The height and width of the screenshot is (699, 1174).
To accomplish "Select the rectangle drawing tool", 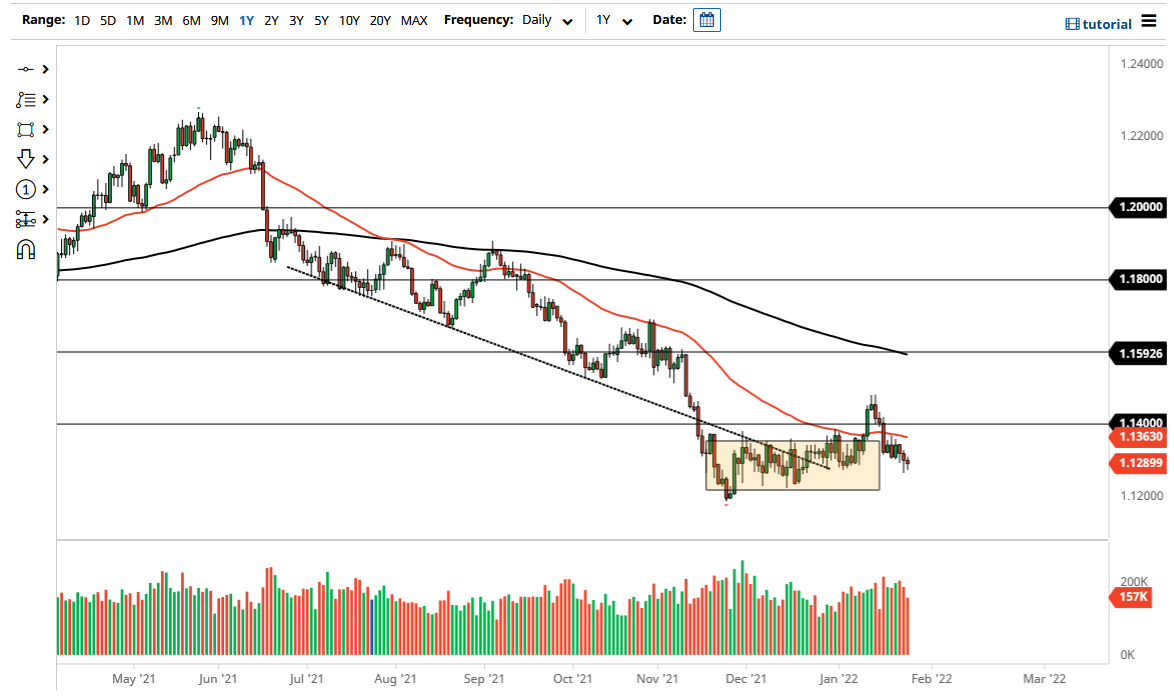I will 25,128.
